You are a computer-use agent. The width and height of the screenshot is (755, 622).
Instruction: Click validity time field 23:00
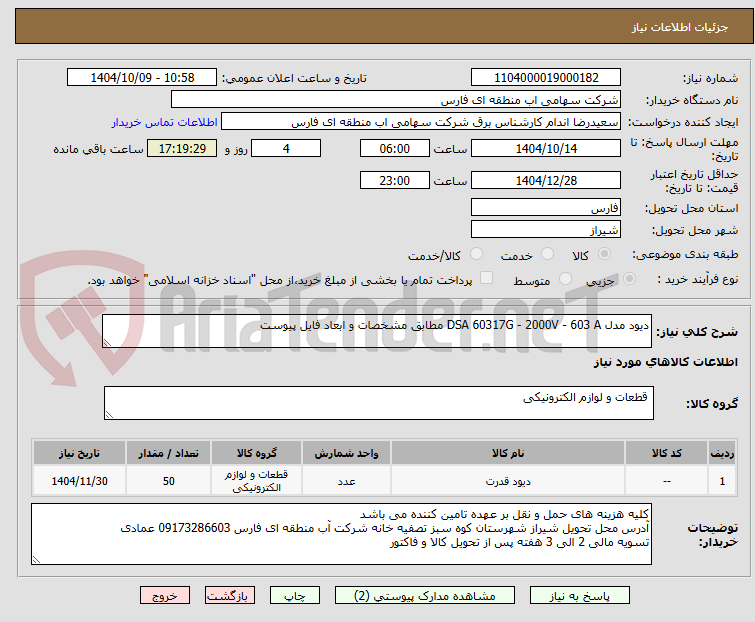(x=394, y=181)
